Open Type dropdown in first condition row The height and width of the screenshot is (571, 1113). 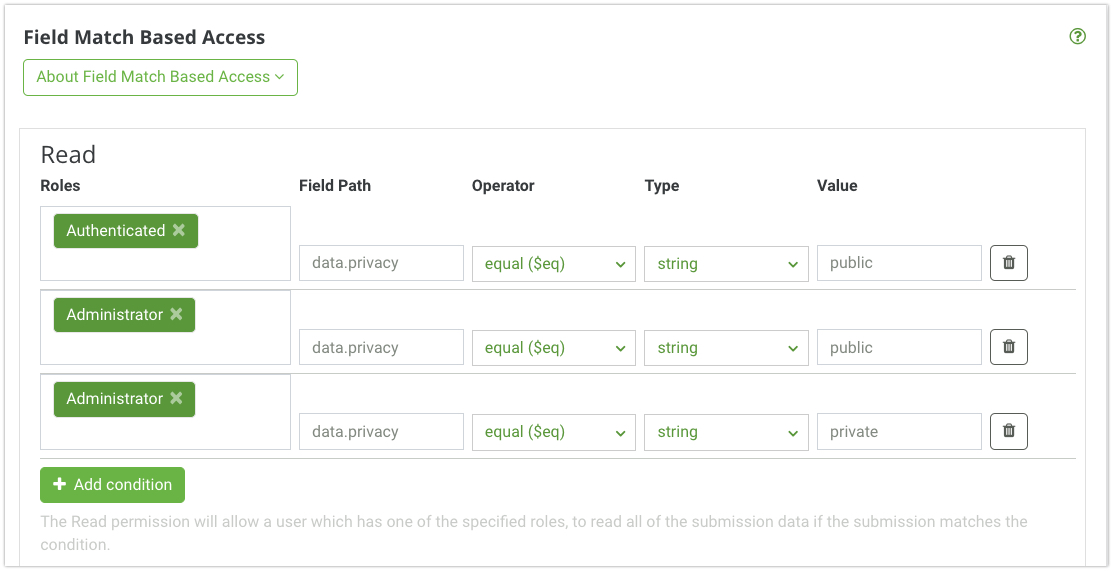[726, 264]
